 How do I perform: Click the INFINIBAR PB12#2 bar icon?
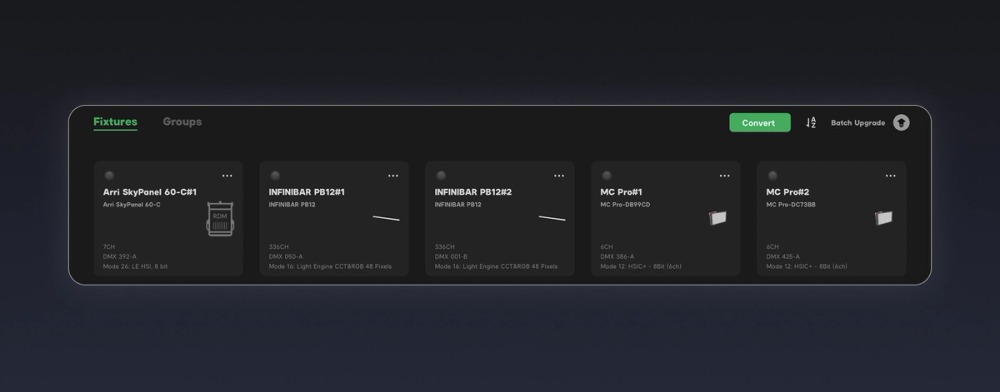(x=552, y=218)
